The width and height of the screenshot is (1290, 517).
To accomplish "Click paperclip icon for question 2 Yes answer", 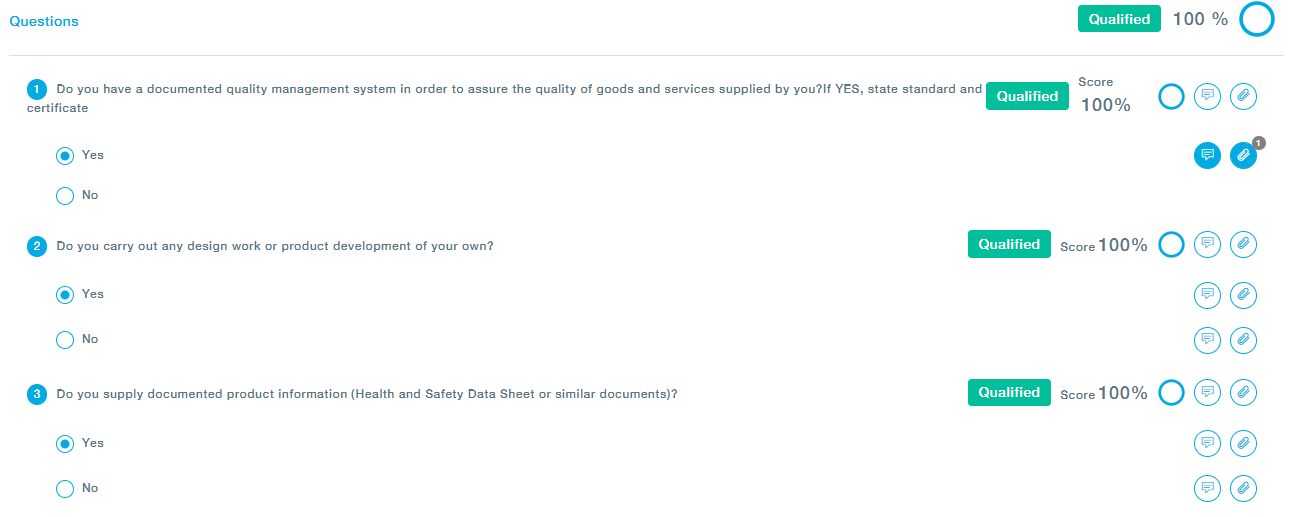I will pyautogui.click(x=1243, y=295).
